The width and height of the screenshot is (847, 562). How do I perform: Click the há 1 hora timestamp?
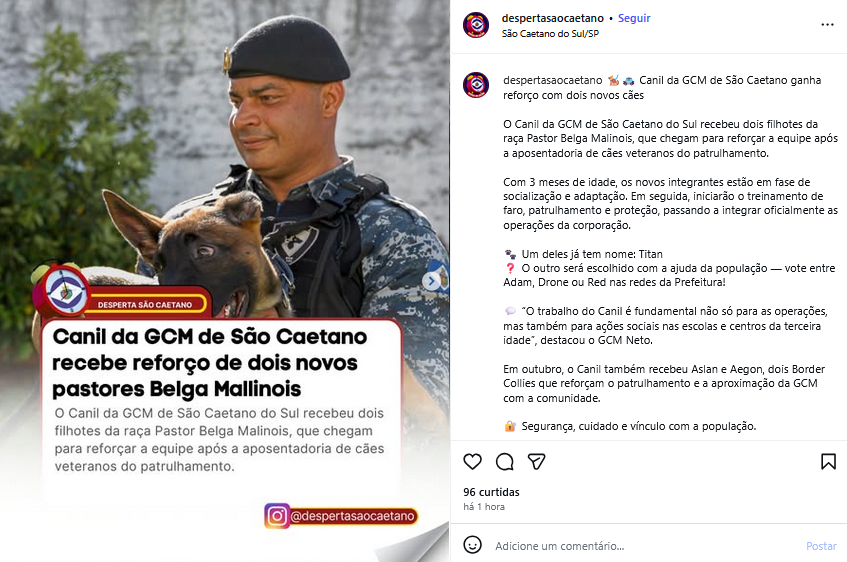484,507
